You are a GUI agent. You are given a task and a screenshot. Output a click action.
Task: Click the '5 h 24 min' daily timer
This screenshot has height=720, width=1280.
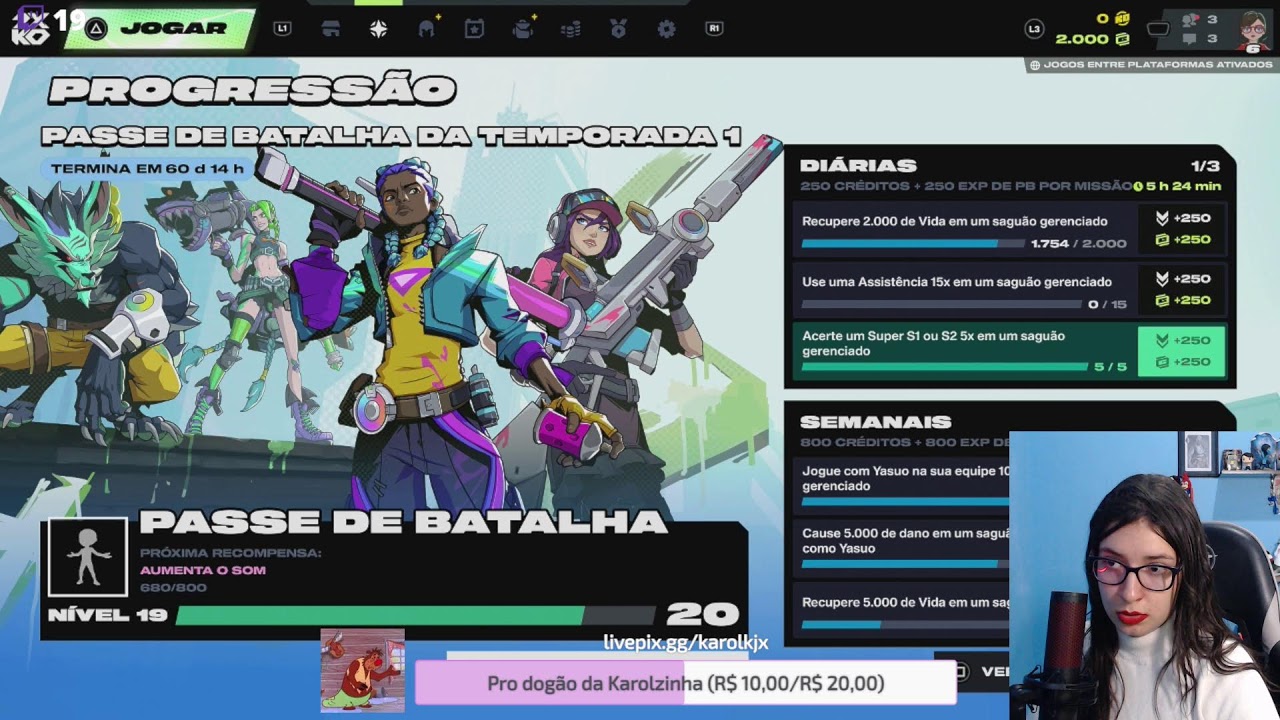pos(1177,186)
